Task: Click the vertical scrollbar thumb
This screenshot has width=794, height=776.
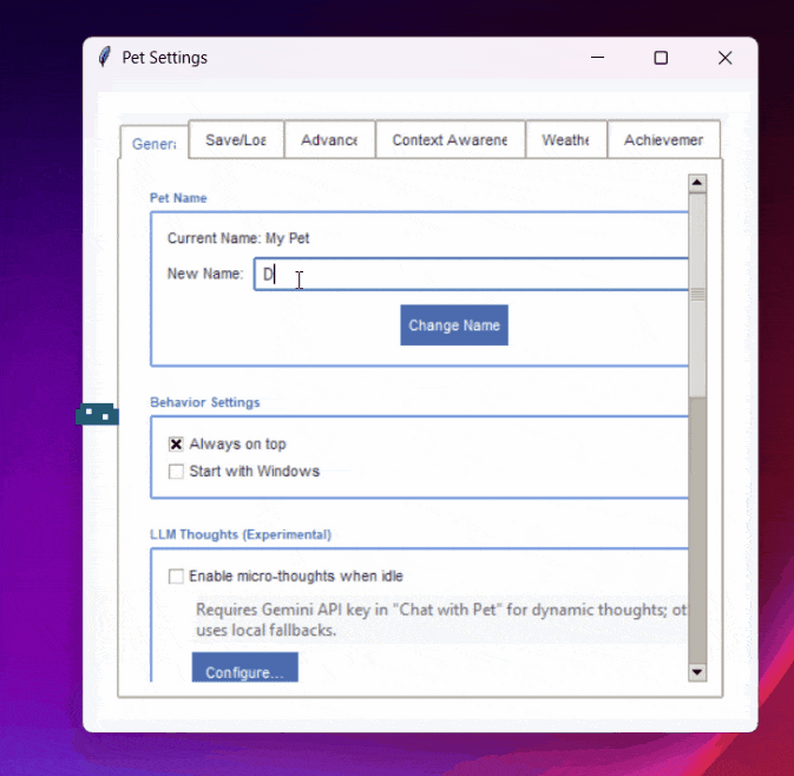Action: [697, 295]
